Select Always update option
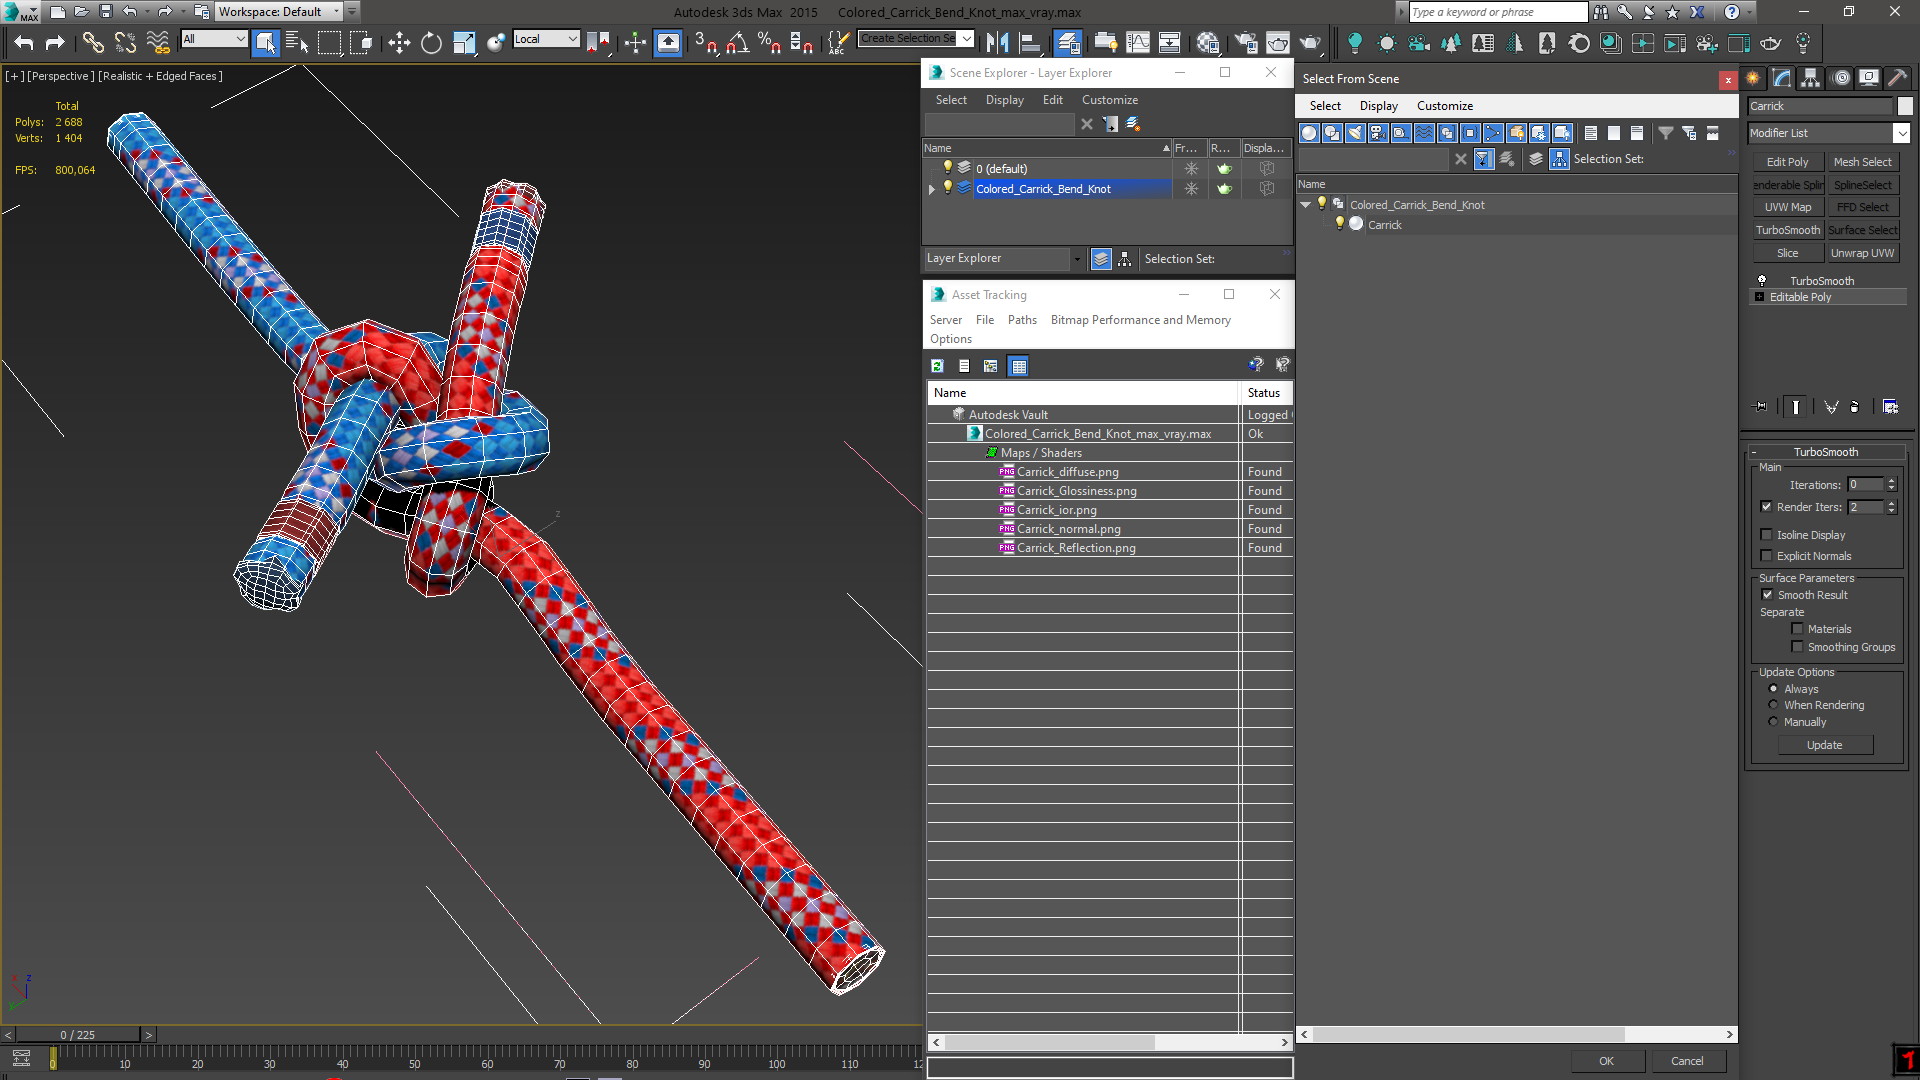This screenshot has height=1080, width=1920. (1773, 689)
